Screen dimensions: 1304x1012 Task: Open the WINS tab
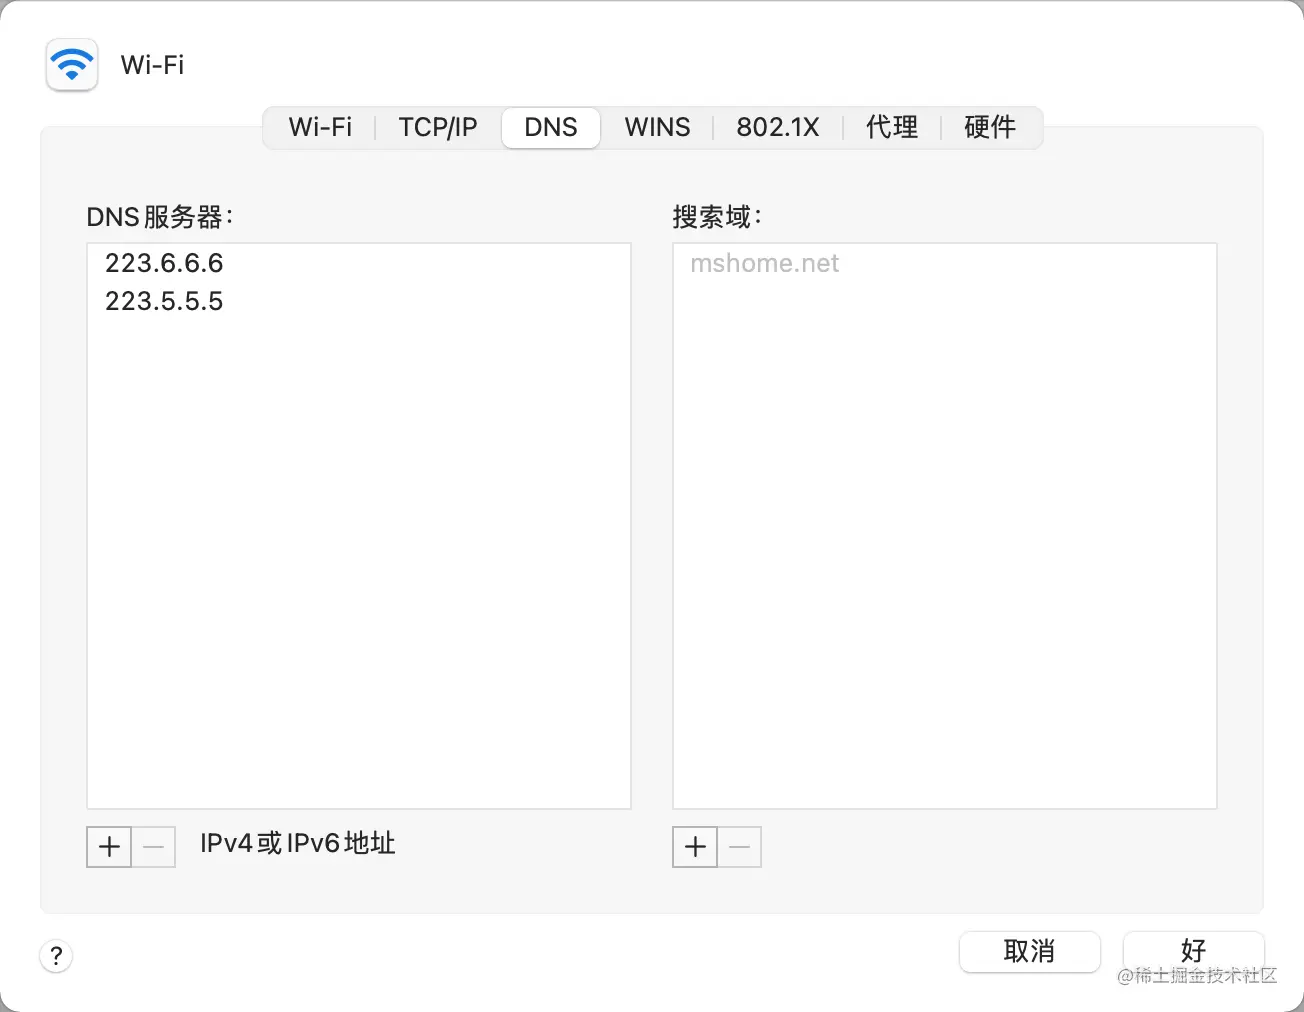coord(657,128)
